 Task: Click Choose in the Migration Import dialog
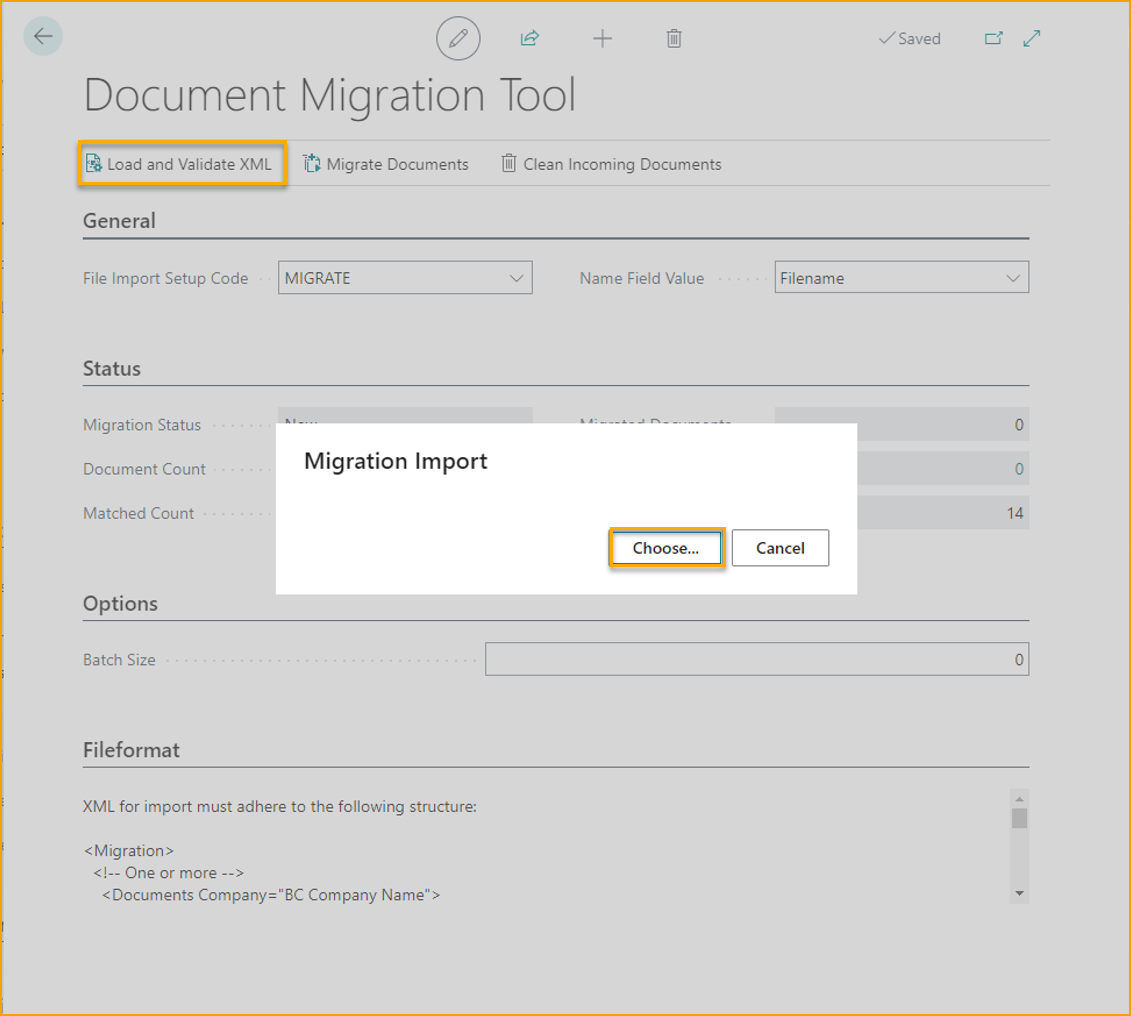pyautogui.click(x=666, y=547)
